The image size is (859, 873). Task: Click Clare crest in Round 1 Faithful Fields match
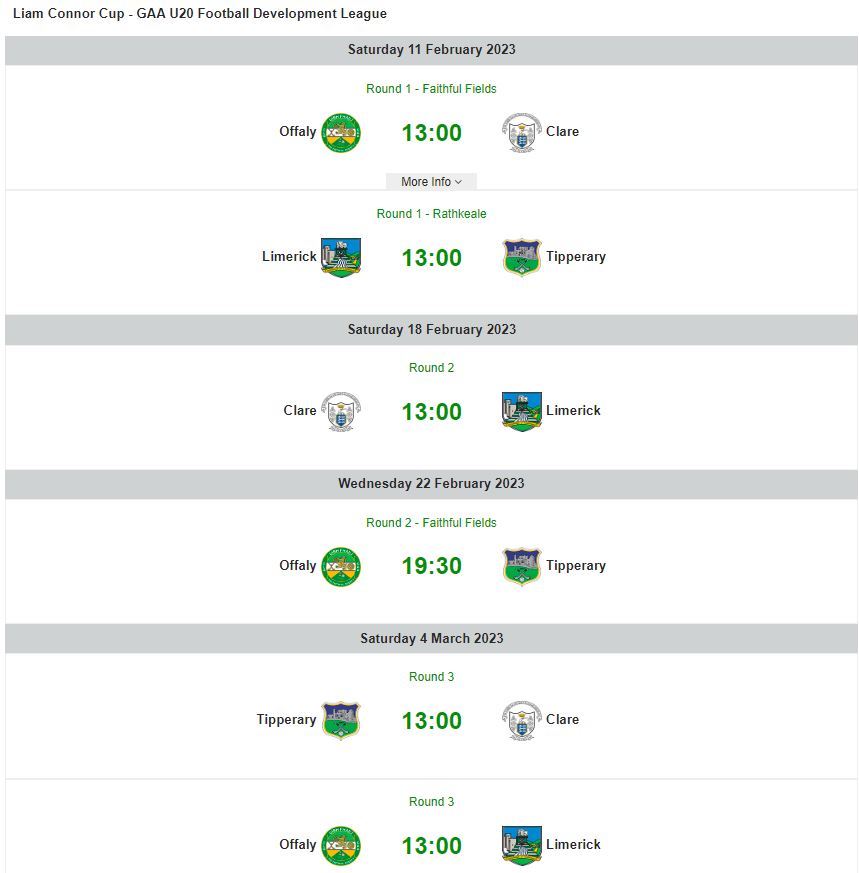point(522,132)
